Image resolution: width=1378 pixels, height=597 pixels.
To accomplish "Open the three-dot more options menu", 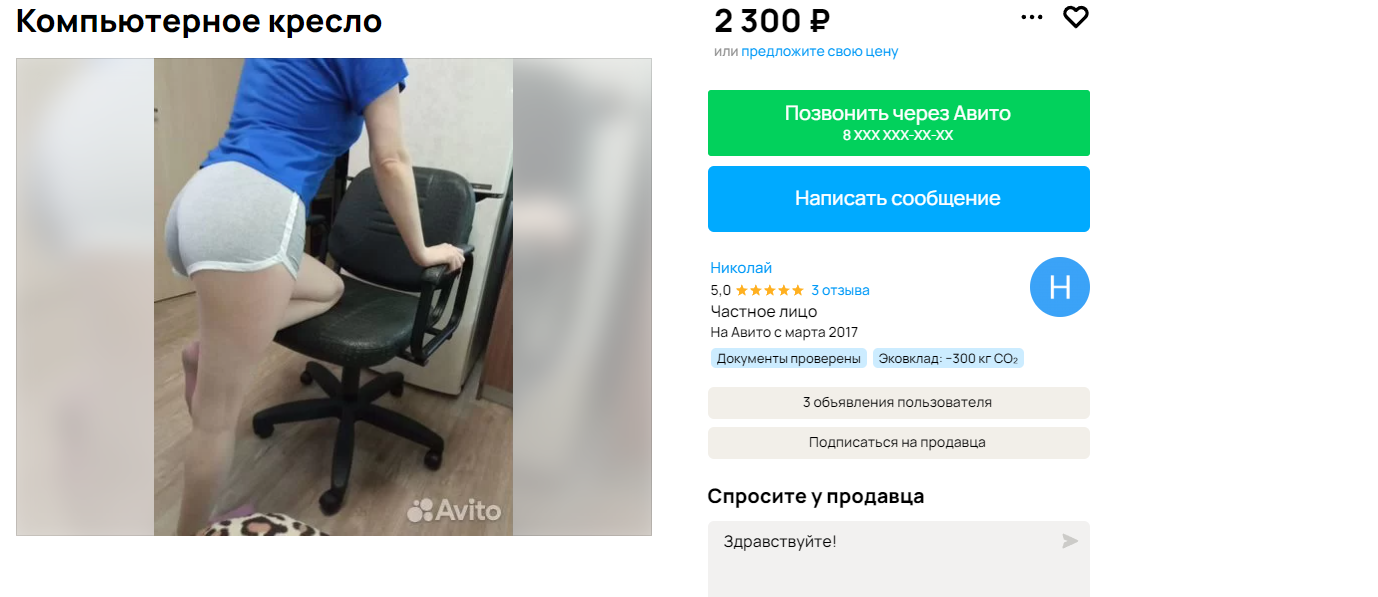I will point(1032,17).
